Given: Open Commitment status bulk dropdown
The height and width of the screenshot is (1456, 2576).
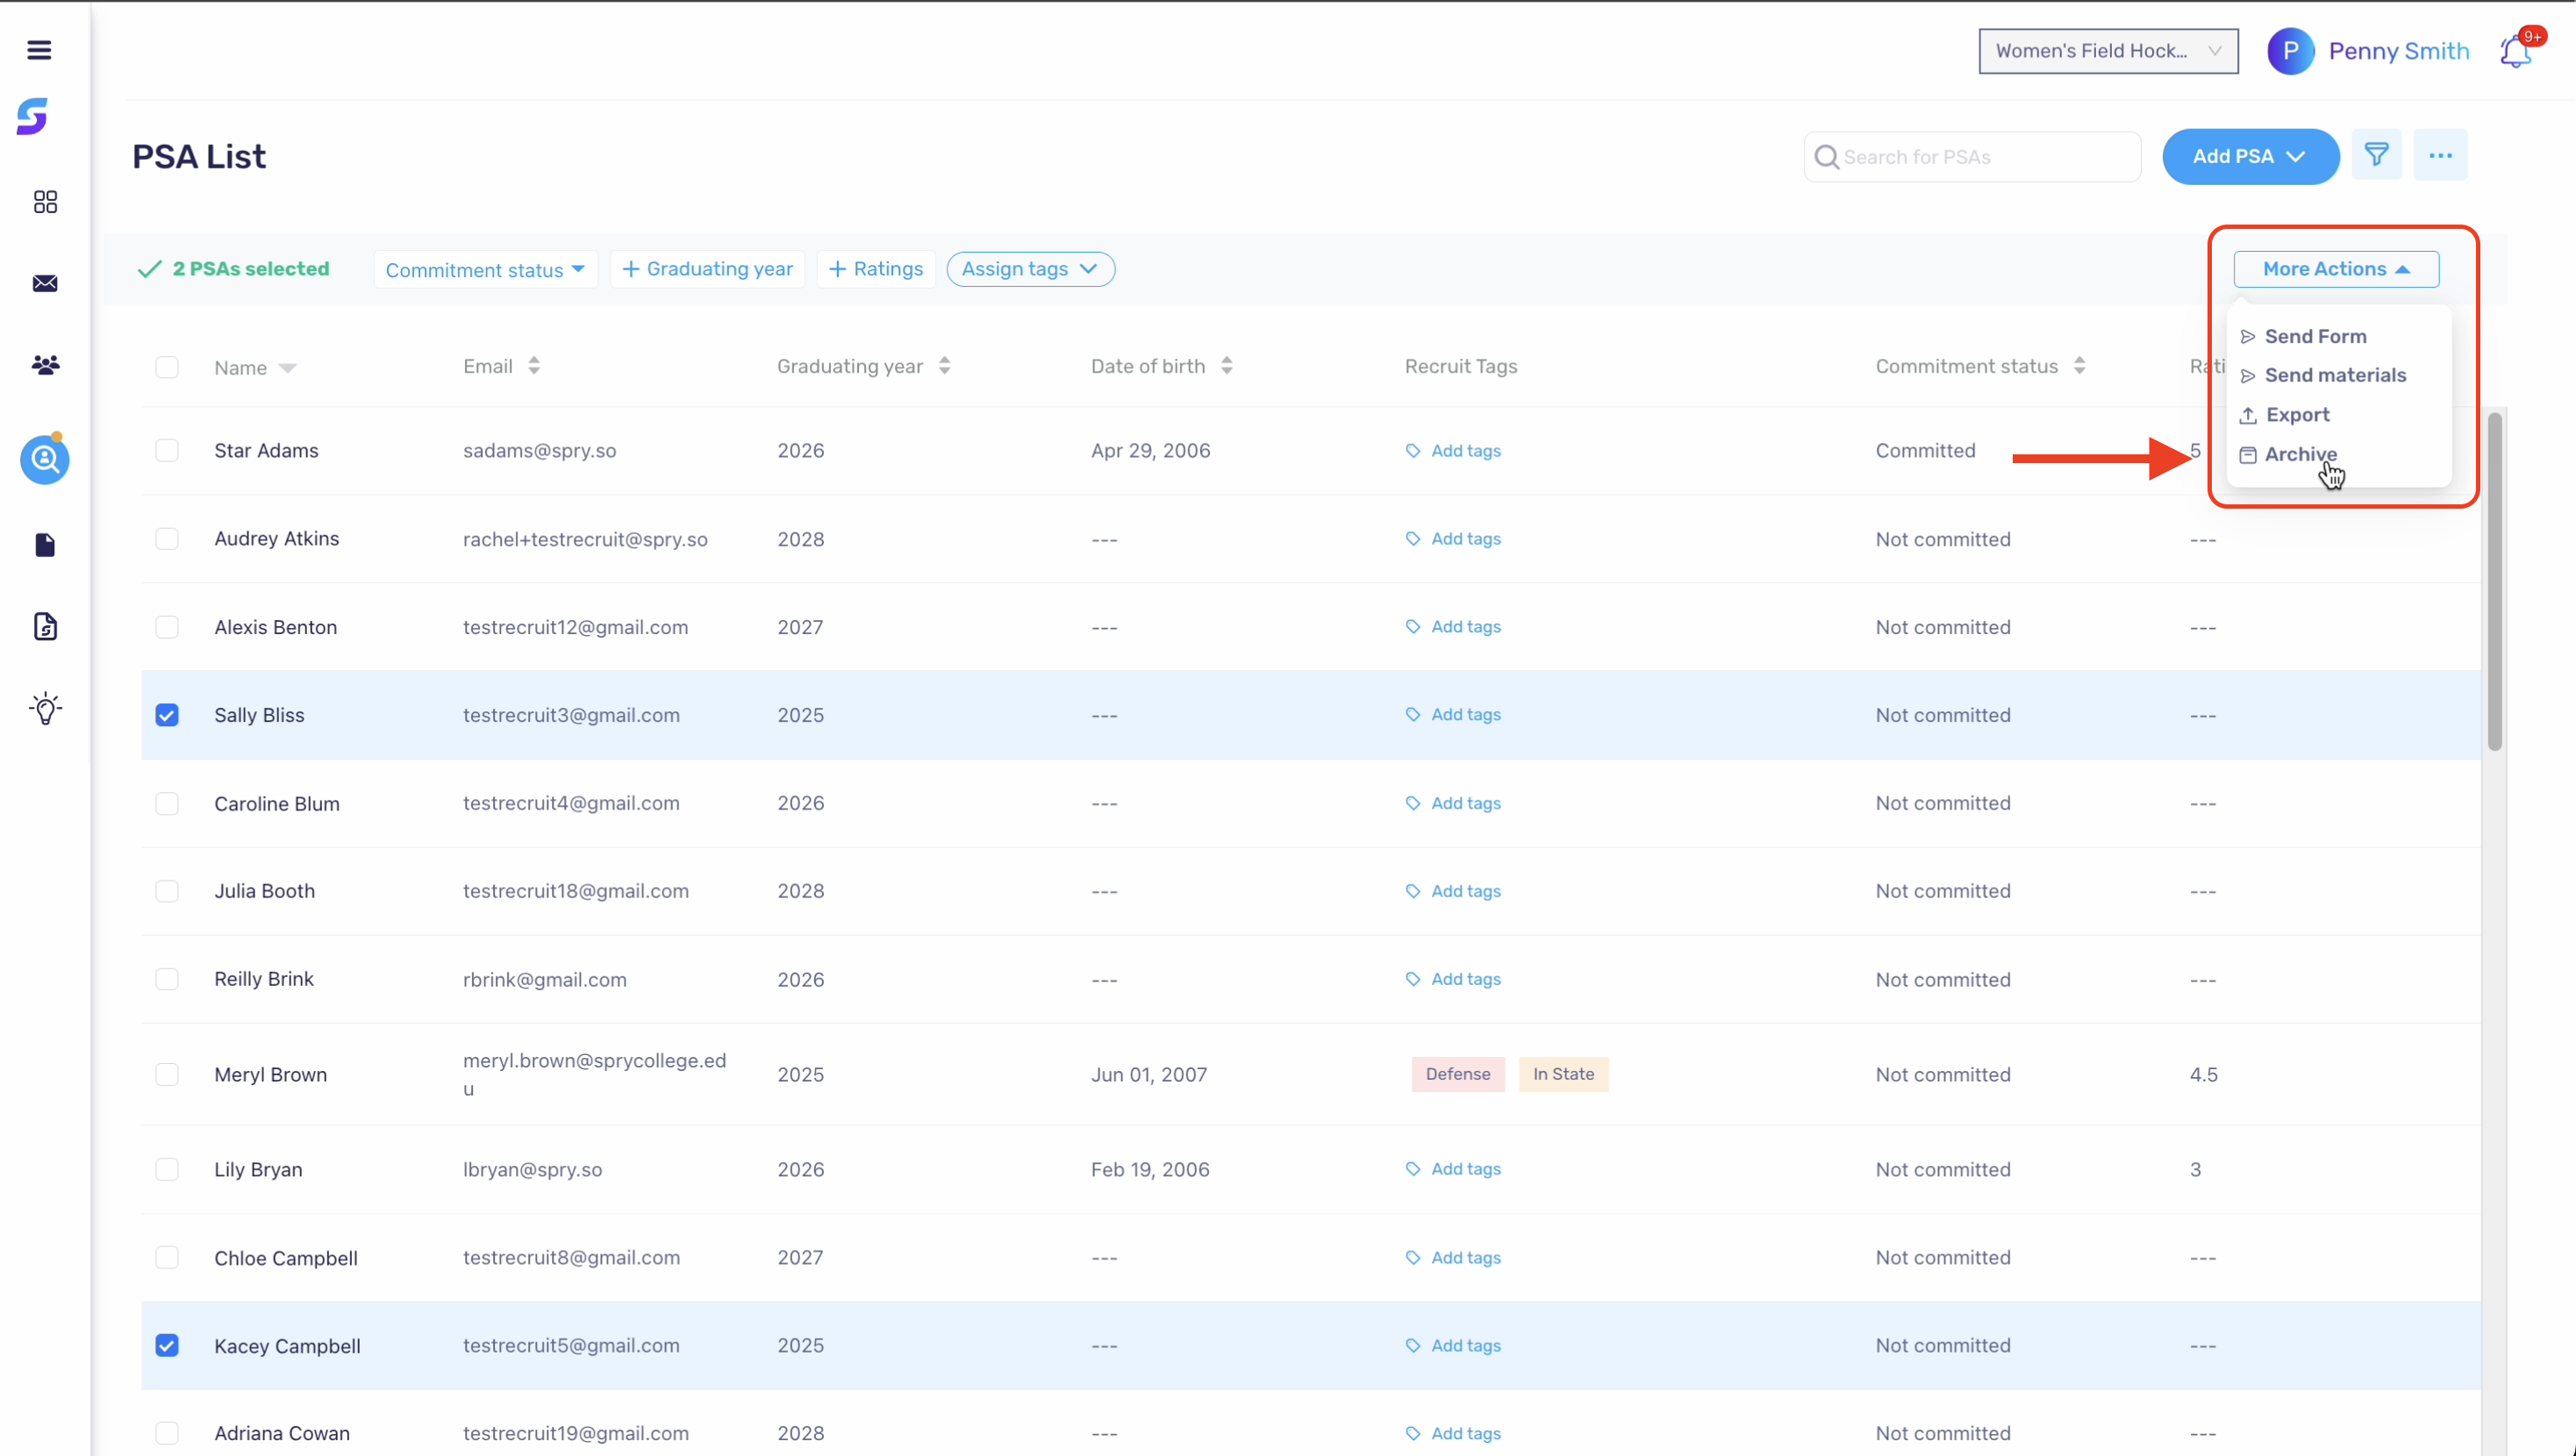Looking at the screenshot, I should (x=485, y=270).
